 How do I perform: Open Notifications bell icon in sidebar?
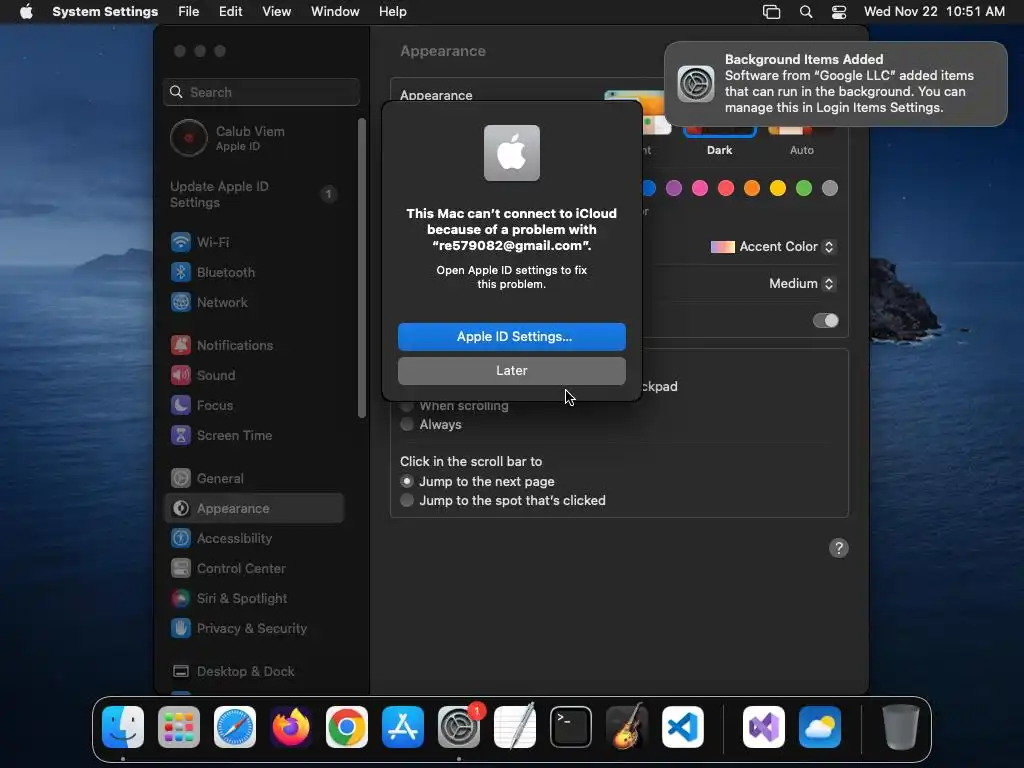pos(181,345)
